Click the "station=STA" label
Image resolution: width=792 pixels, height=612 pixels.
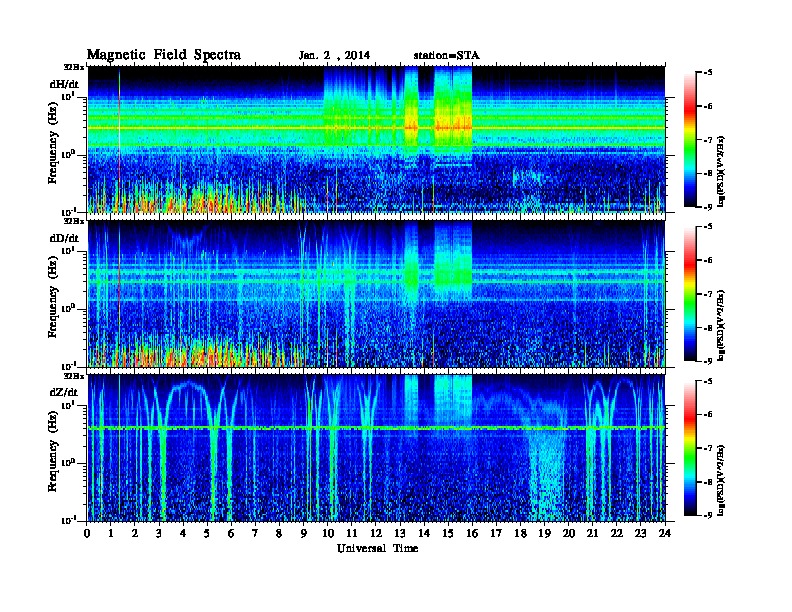pyautogui.click(x=447, y=56)
